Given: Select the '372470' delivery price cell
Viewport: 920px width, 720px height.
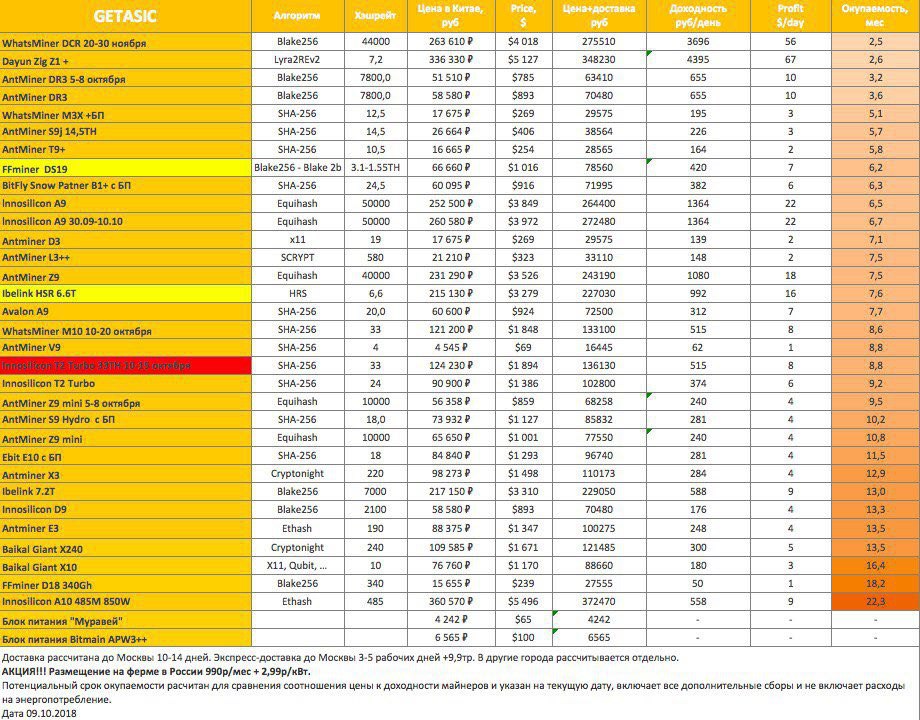Looking at the screenshot, I should click(x=599, y=601).
